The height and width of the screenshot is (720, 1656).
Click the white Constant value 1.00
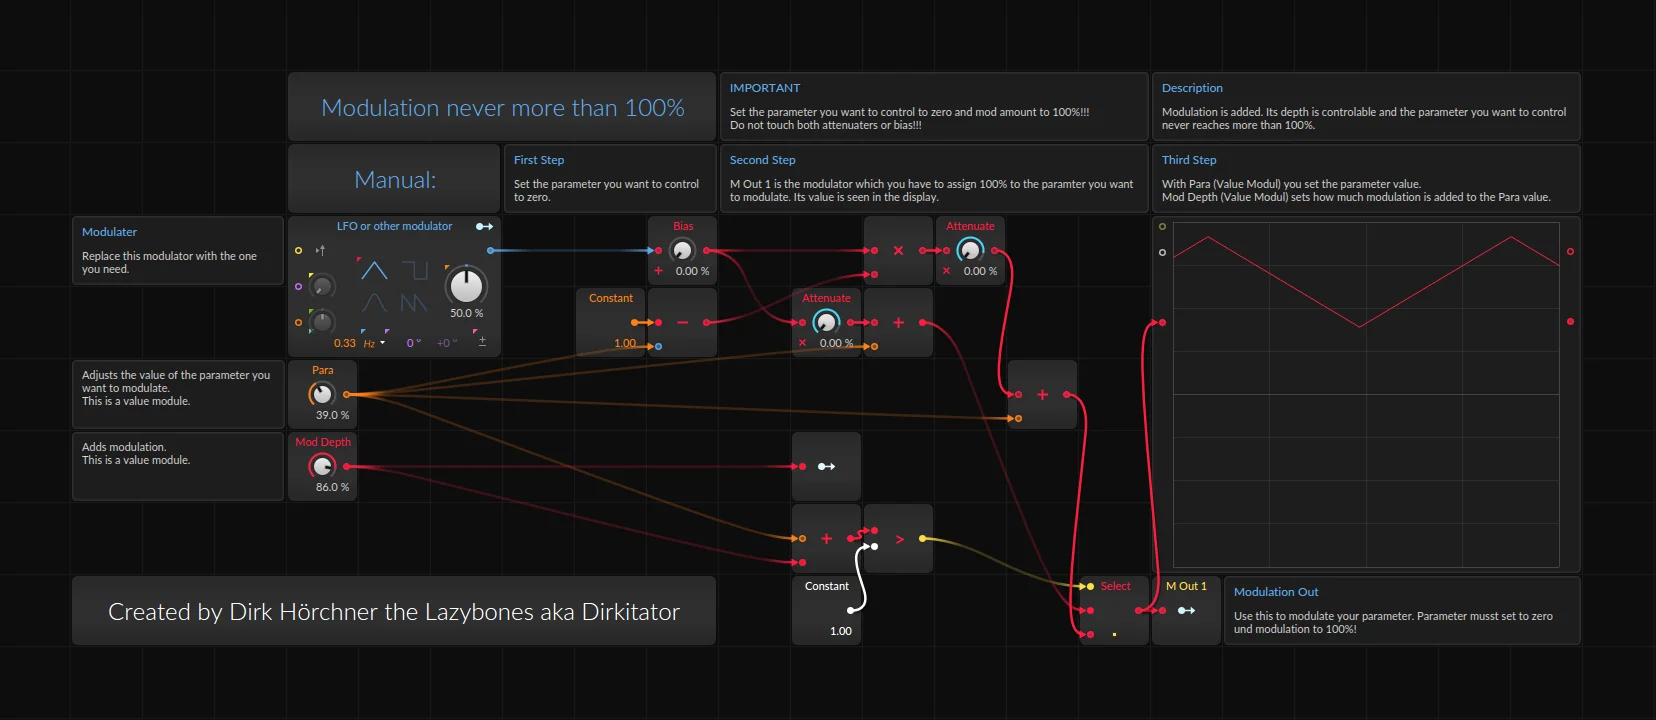[x=841, y=631]
